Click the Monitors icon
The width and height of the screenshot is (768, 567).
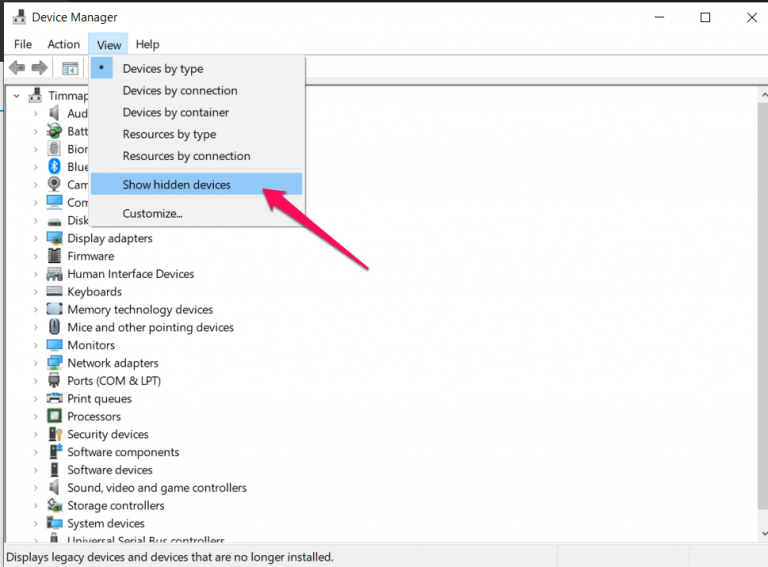[54, 345]
